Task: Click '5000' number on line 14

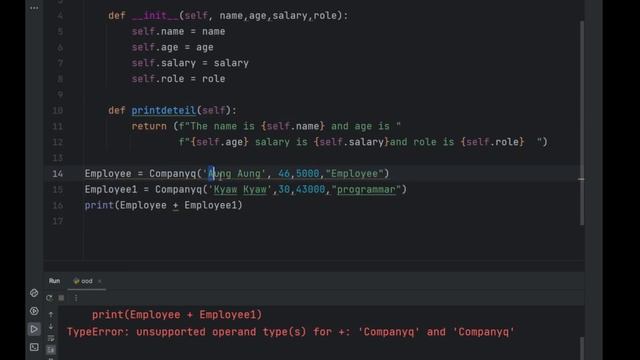Action: [x=307, y=173]
